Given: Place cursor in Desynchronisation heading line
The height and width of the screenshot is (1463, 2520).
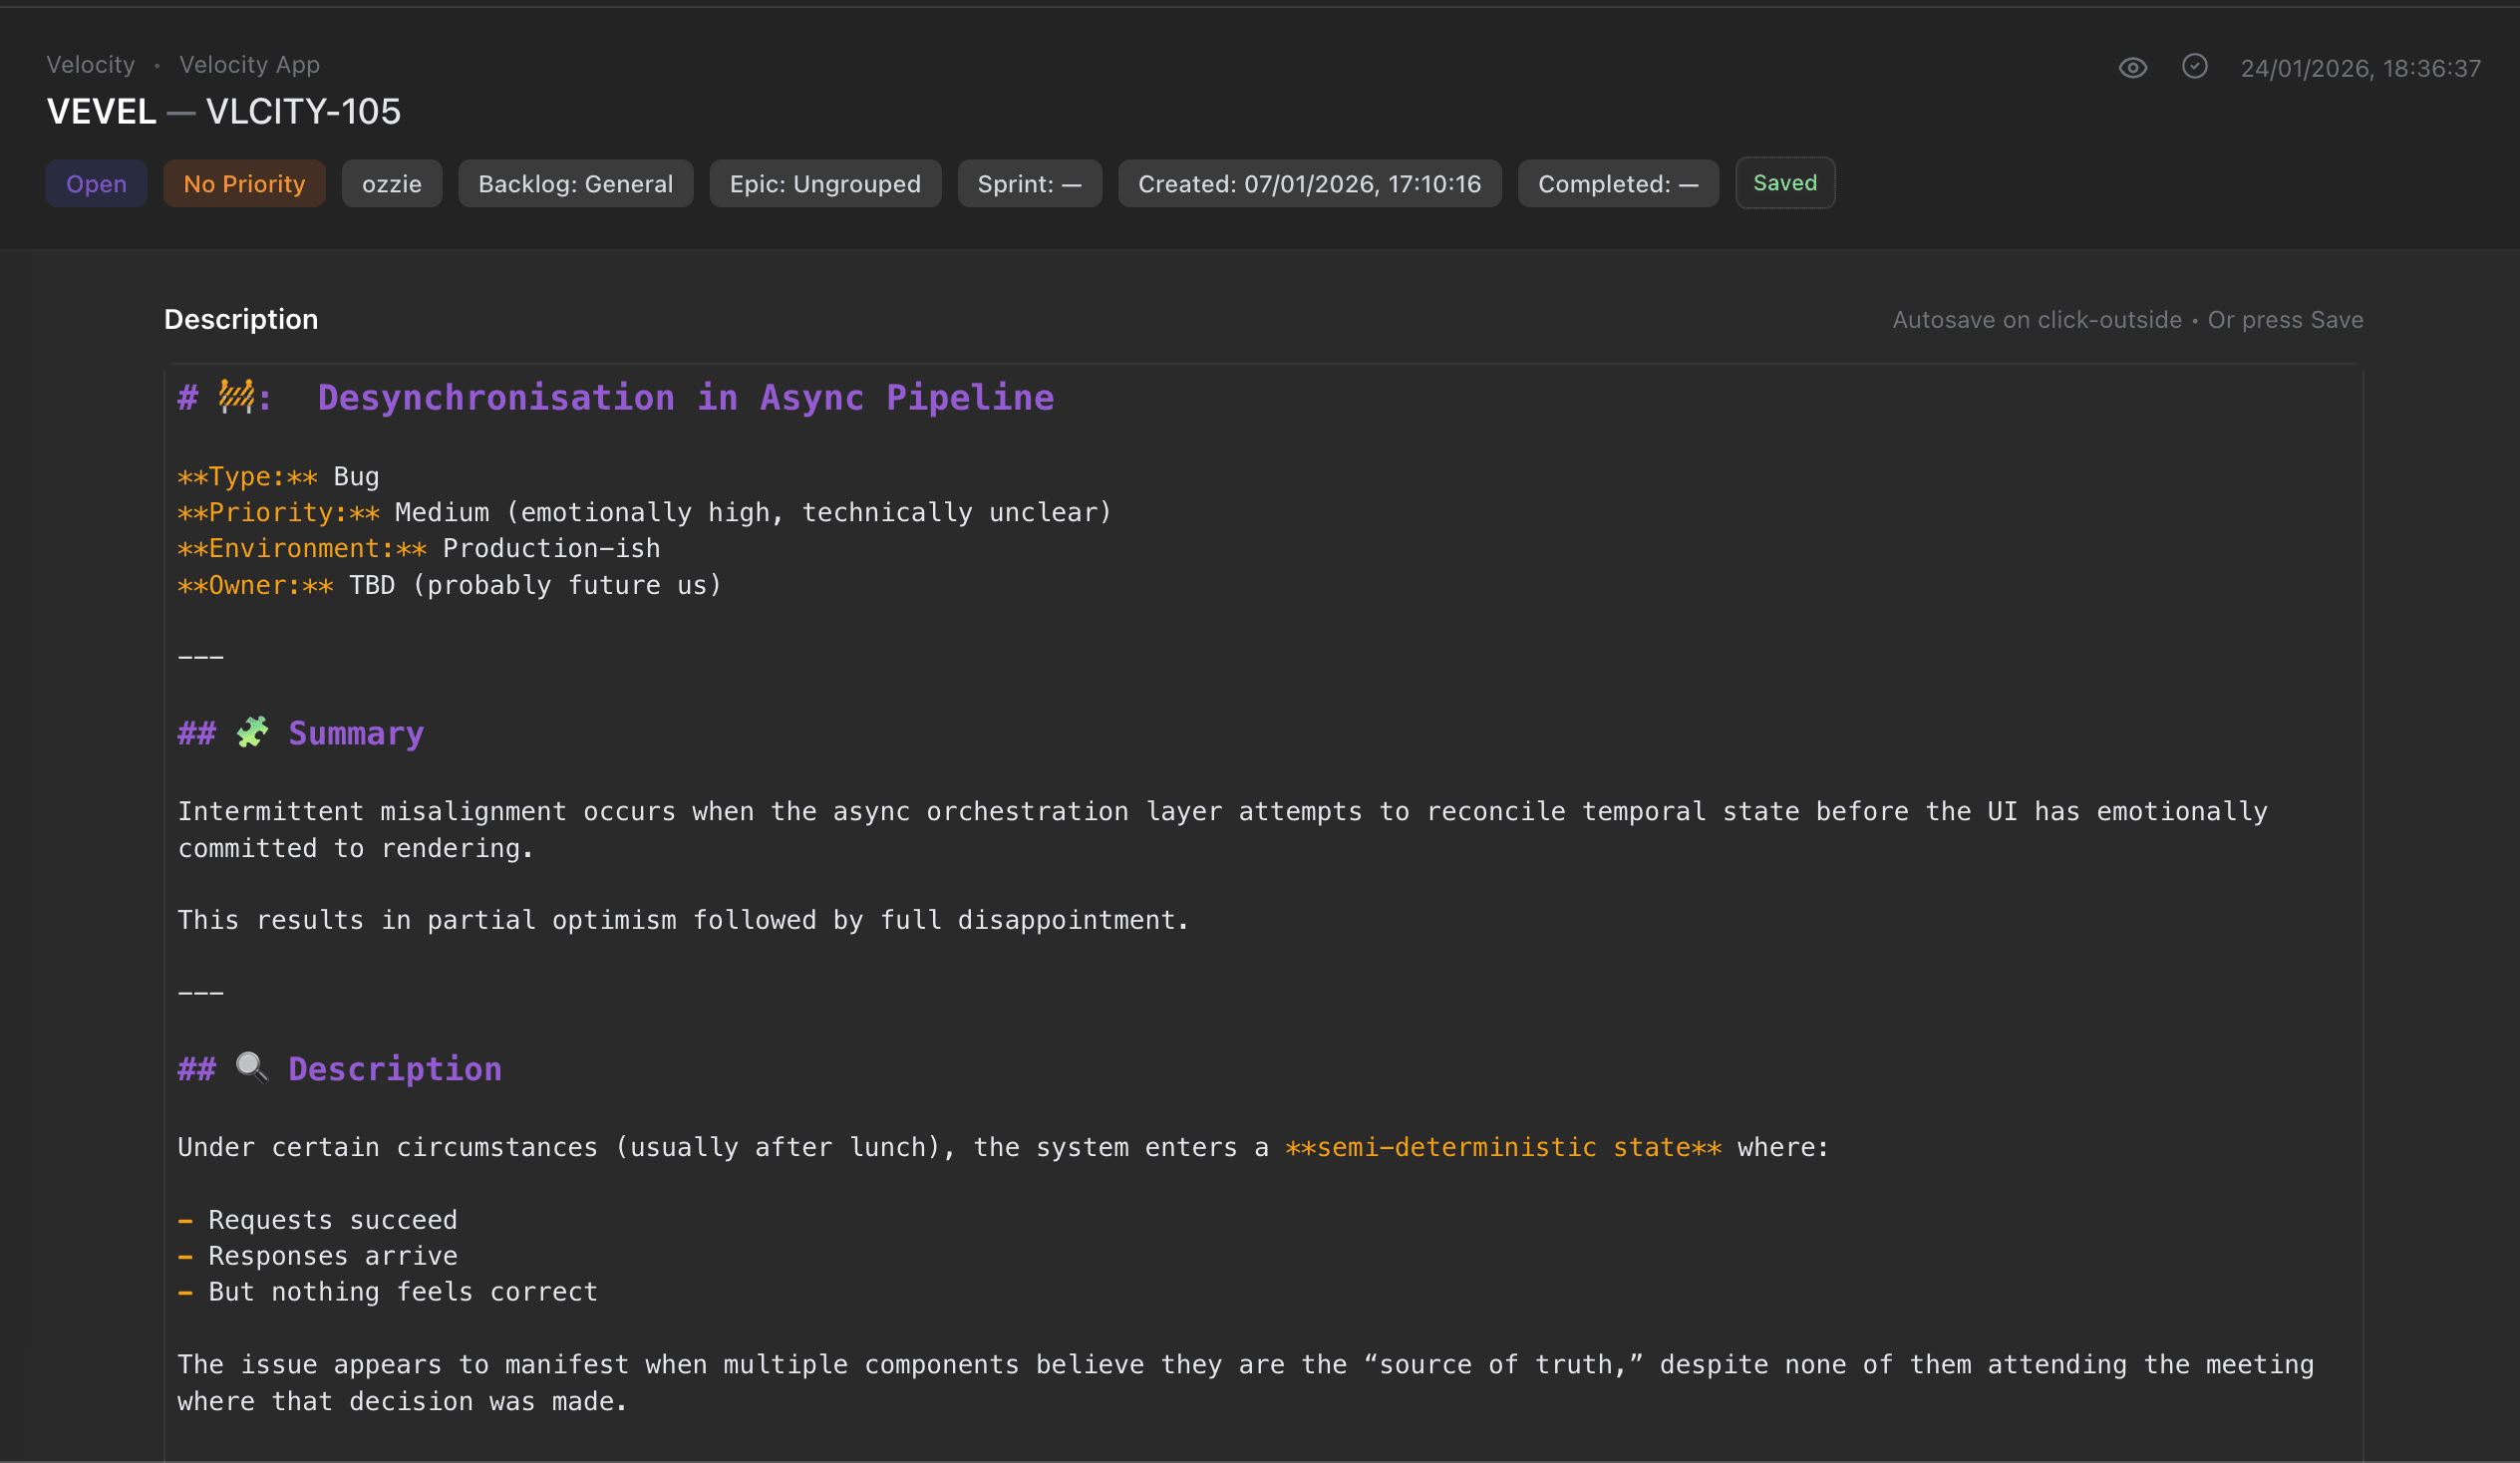Looking at the screenshot, I should (685, 398).
